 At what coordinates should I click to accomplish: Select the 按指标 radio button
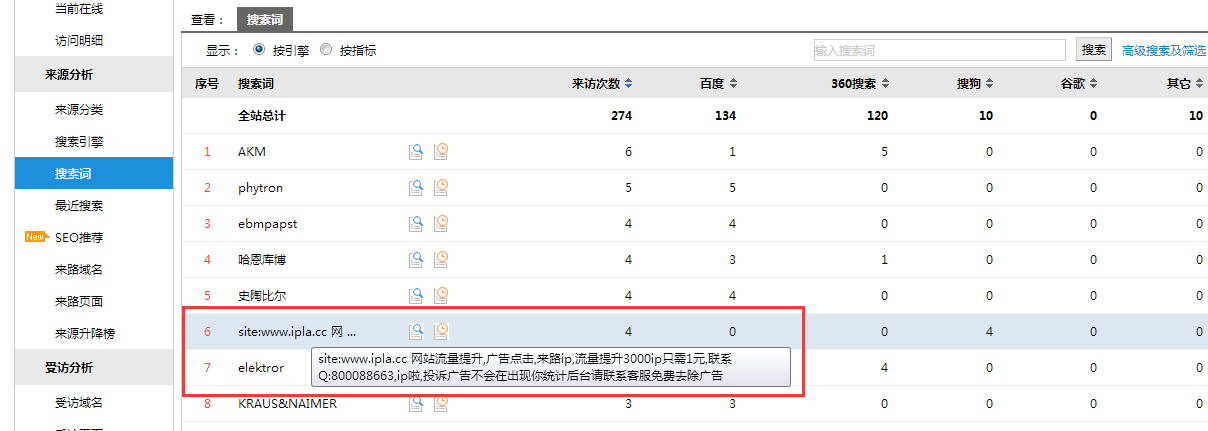(x=326, y=50)
